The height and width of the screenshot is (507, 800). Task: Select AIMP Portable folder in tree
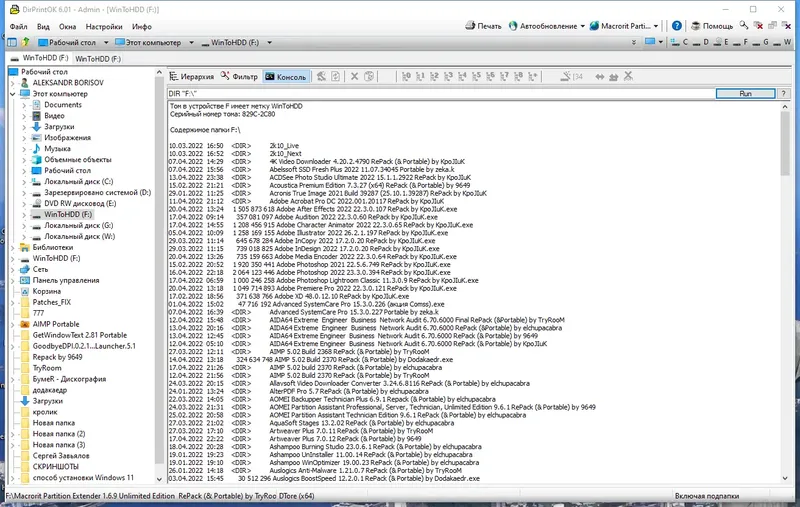tap(56, 324)
